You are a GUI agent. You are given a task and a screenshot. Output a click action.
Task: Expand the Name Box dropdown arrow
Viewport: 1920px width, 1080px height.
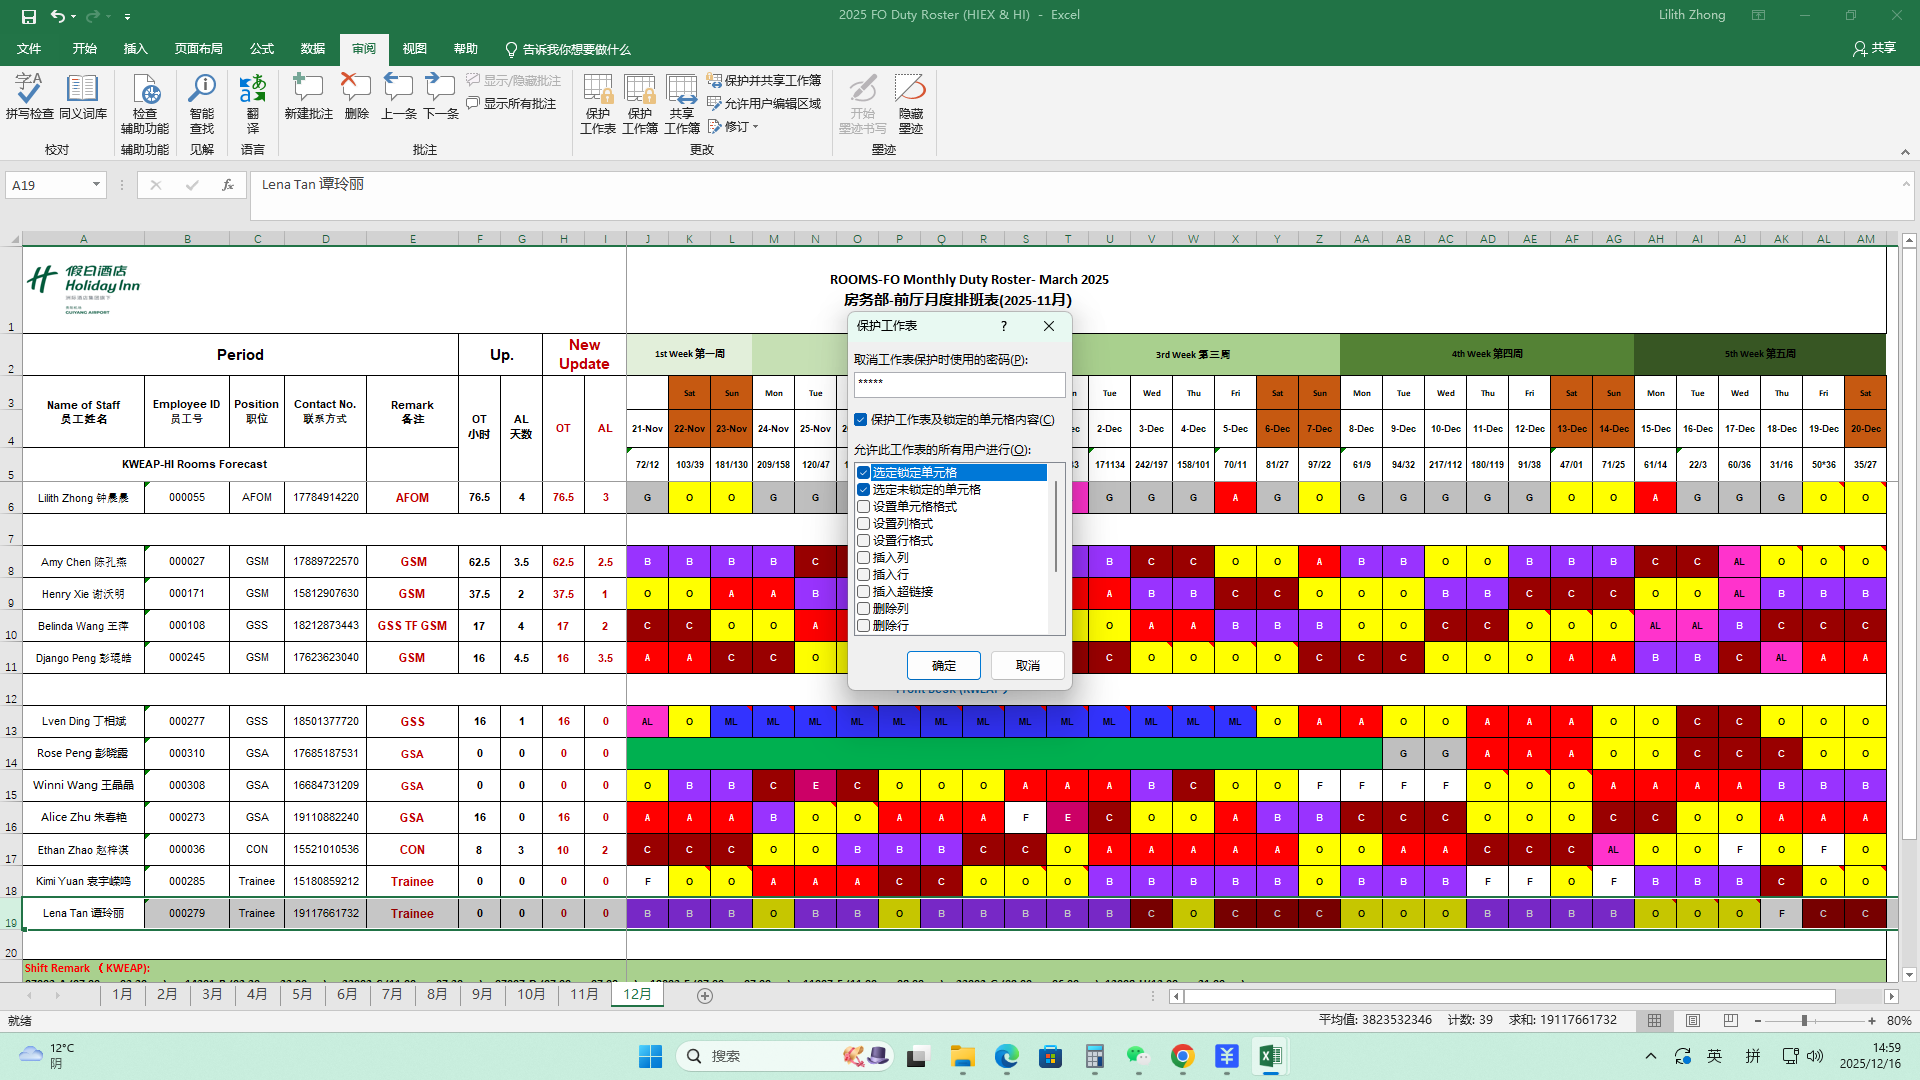[96, 185]
